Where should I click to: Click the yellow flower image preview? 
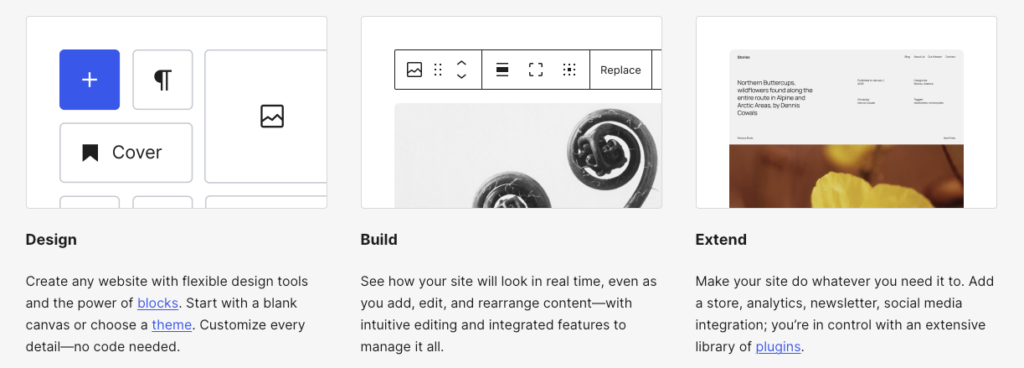pos(846,176)
